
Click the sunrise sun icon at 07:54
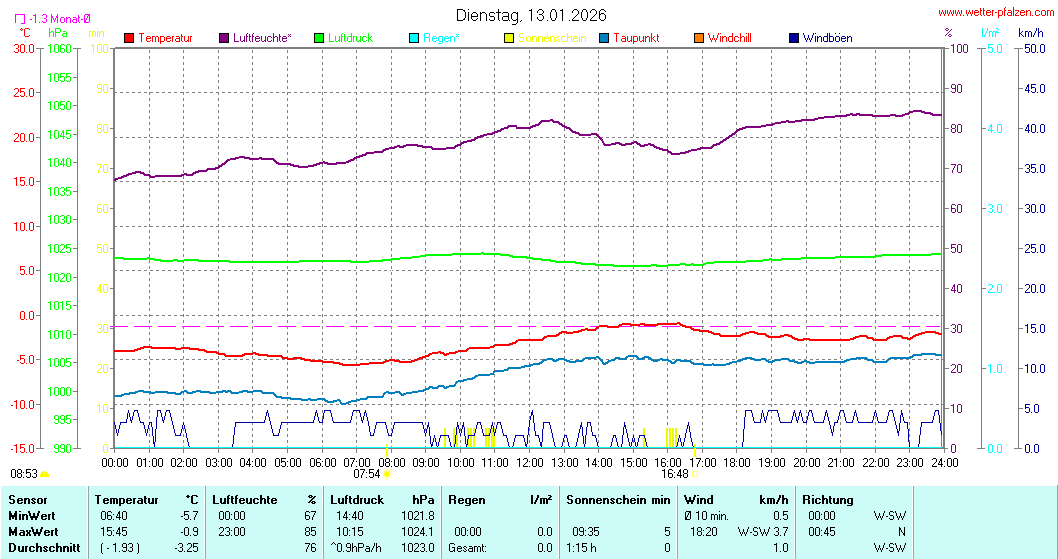point(387,474)
